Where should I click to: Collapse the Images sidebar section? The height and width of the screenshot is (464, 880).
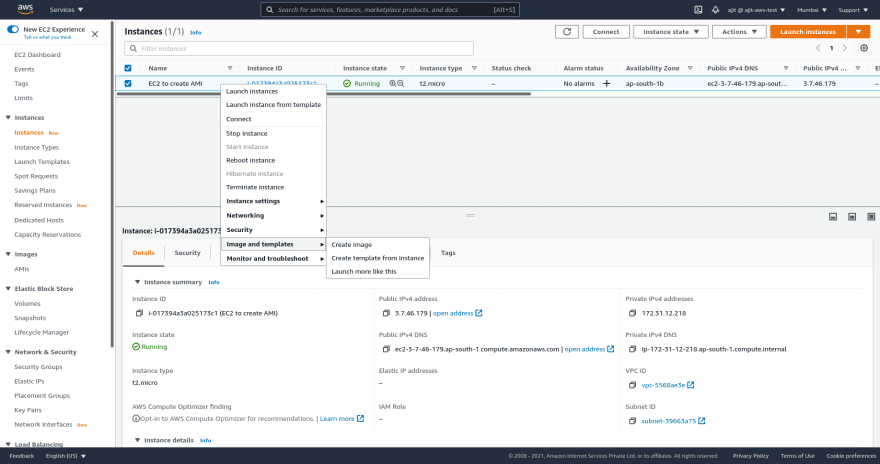click(8, 254)
